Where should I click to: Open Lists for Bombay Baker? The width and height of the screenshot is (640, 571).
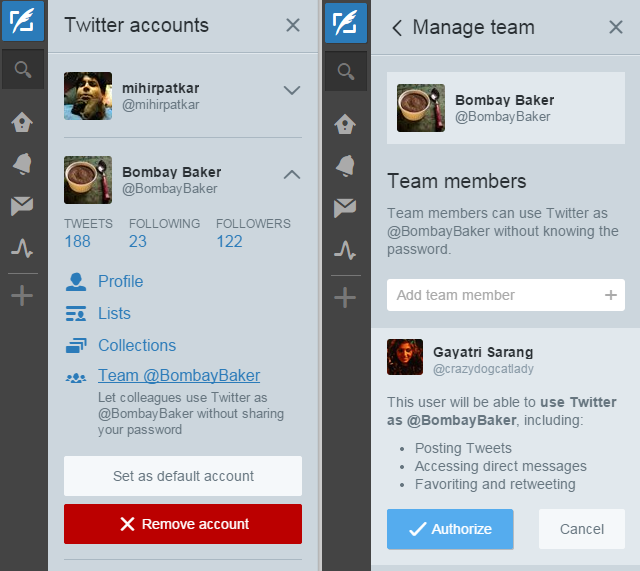114,313
